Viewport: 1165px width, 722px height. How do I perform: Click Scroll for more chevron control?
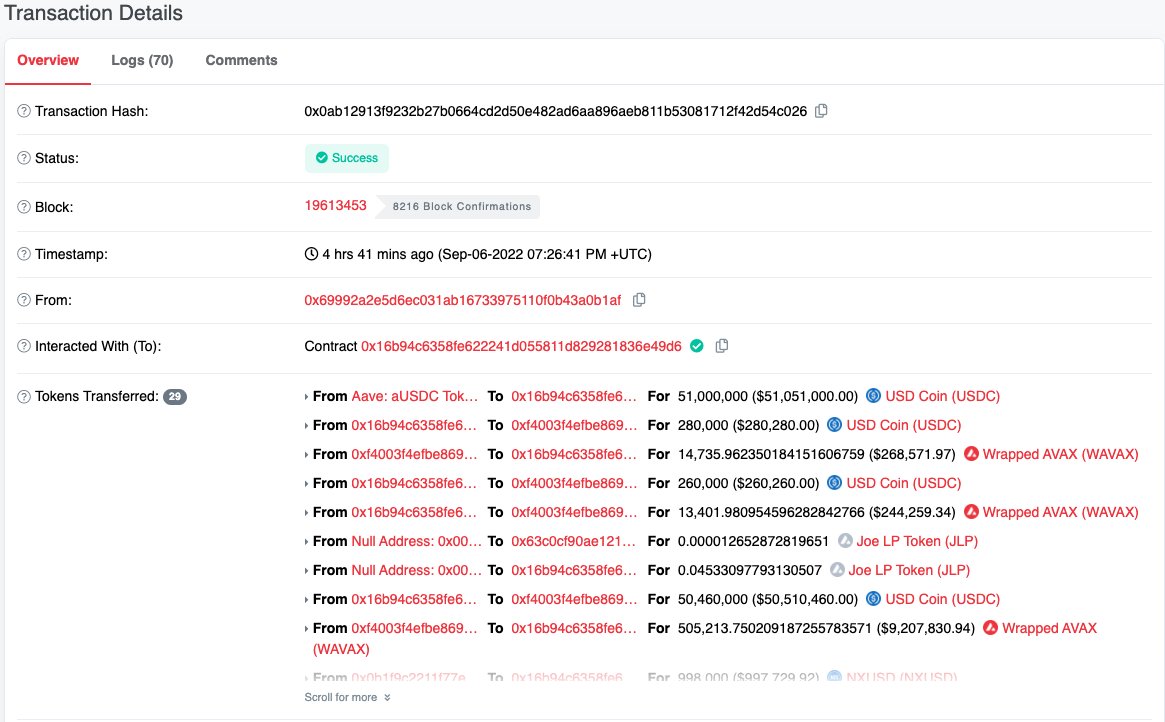(347, 697)
